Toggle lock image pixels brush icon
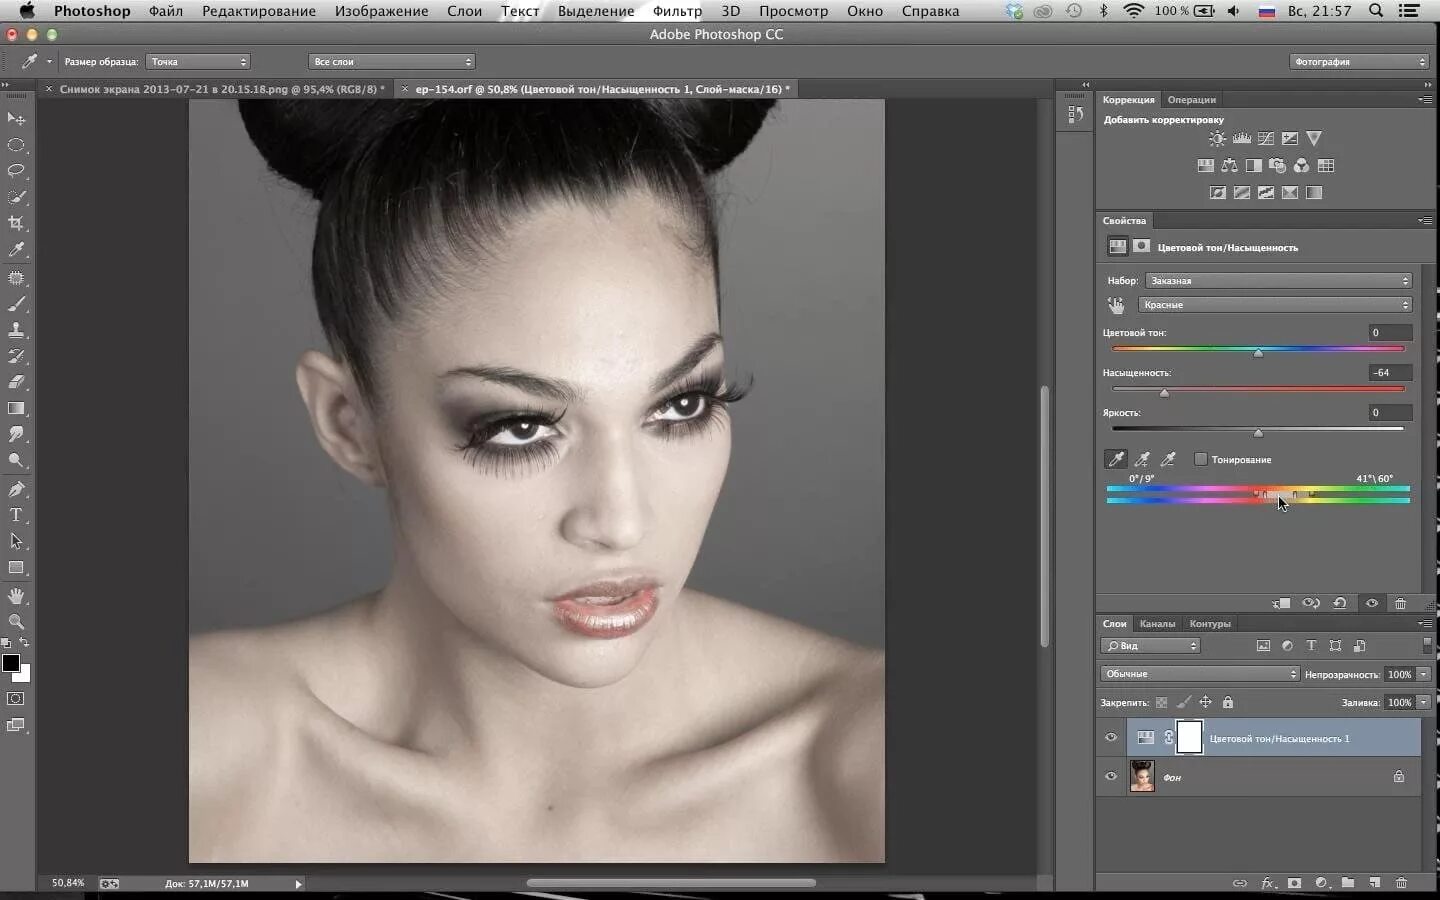The width and height of the screenshot is (1440, 900). (1183, 703)
